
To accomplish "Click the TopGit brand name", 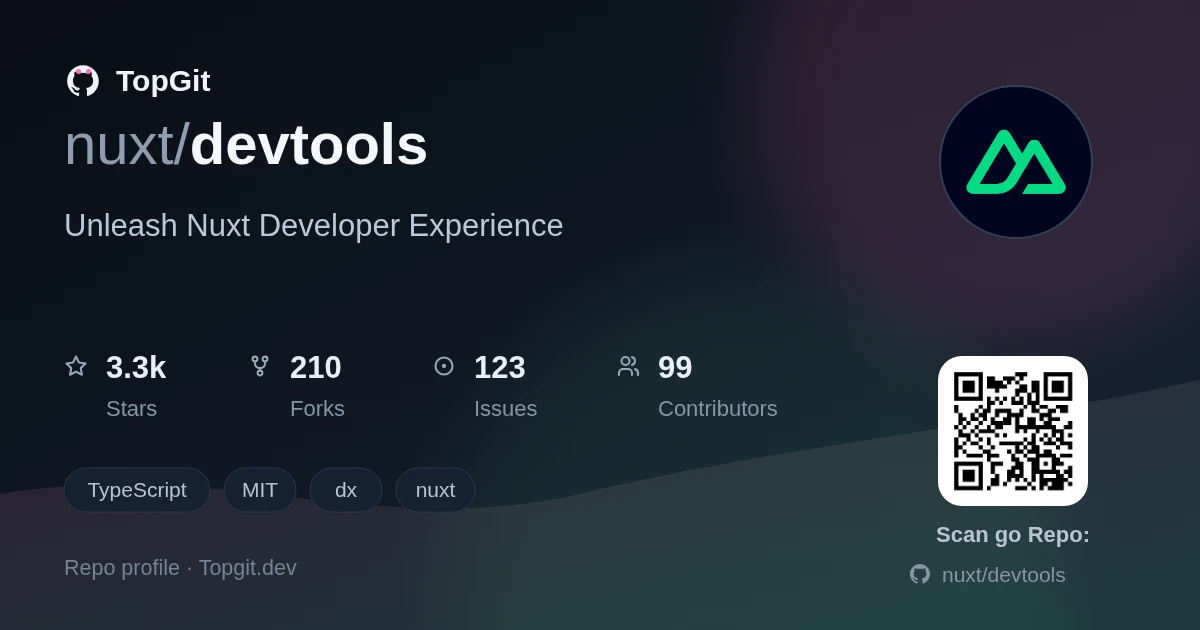I will pos(163,81).
